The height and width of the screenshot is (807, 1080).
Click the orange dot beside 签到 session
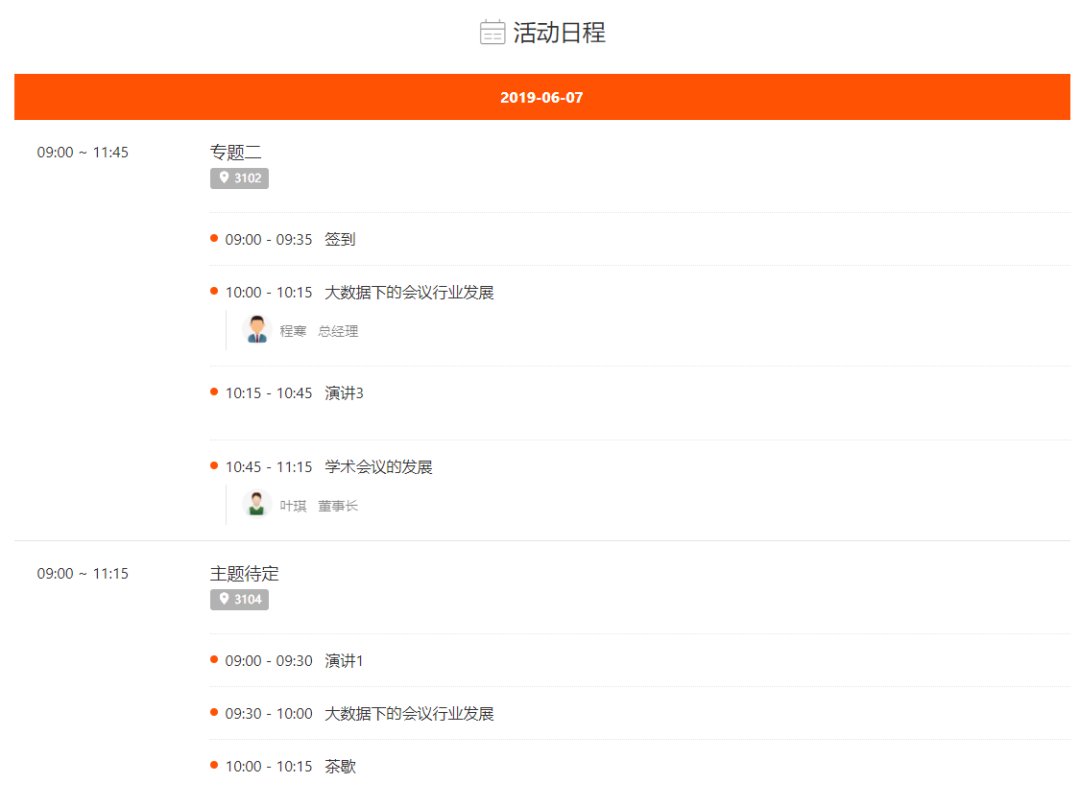coord(214,237)
